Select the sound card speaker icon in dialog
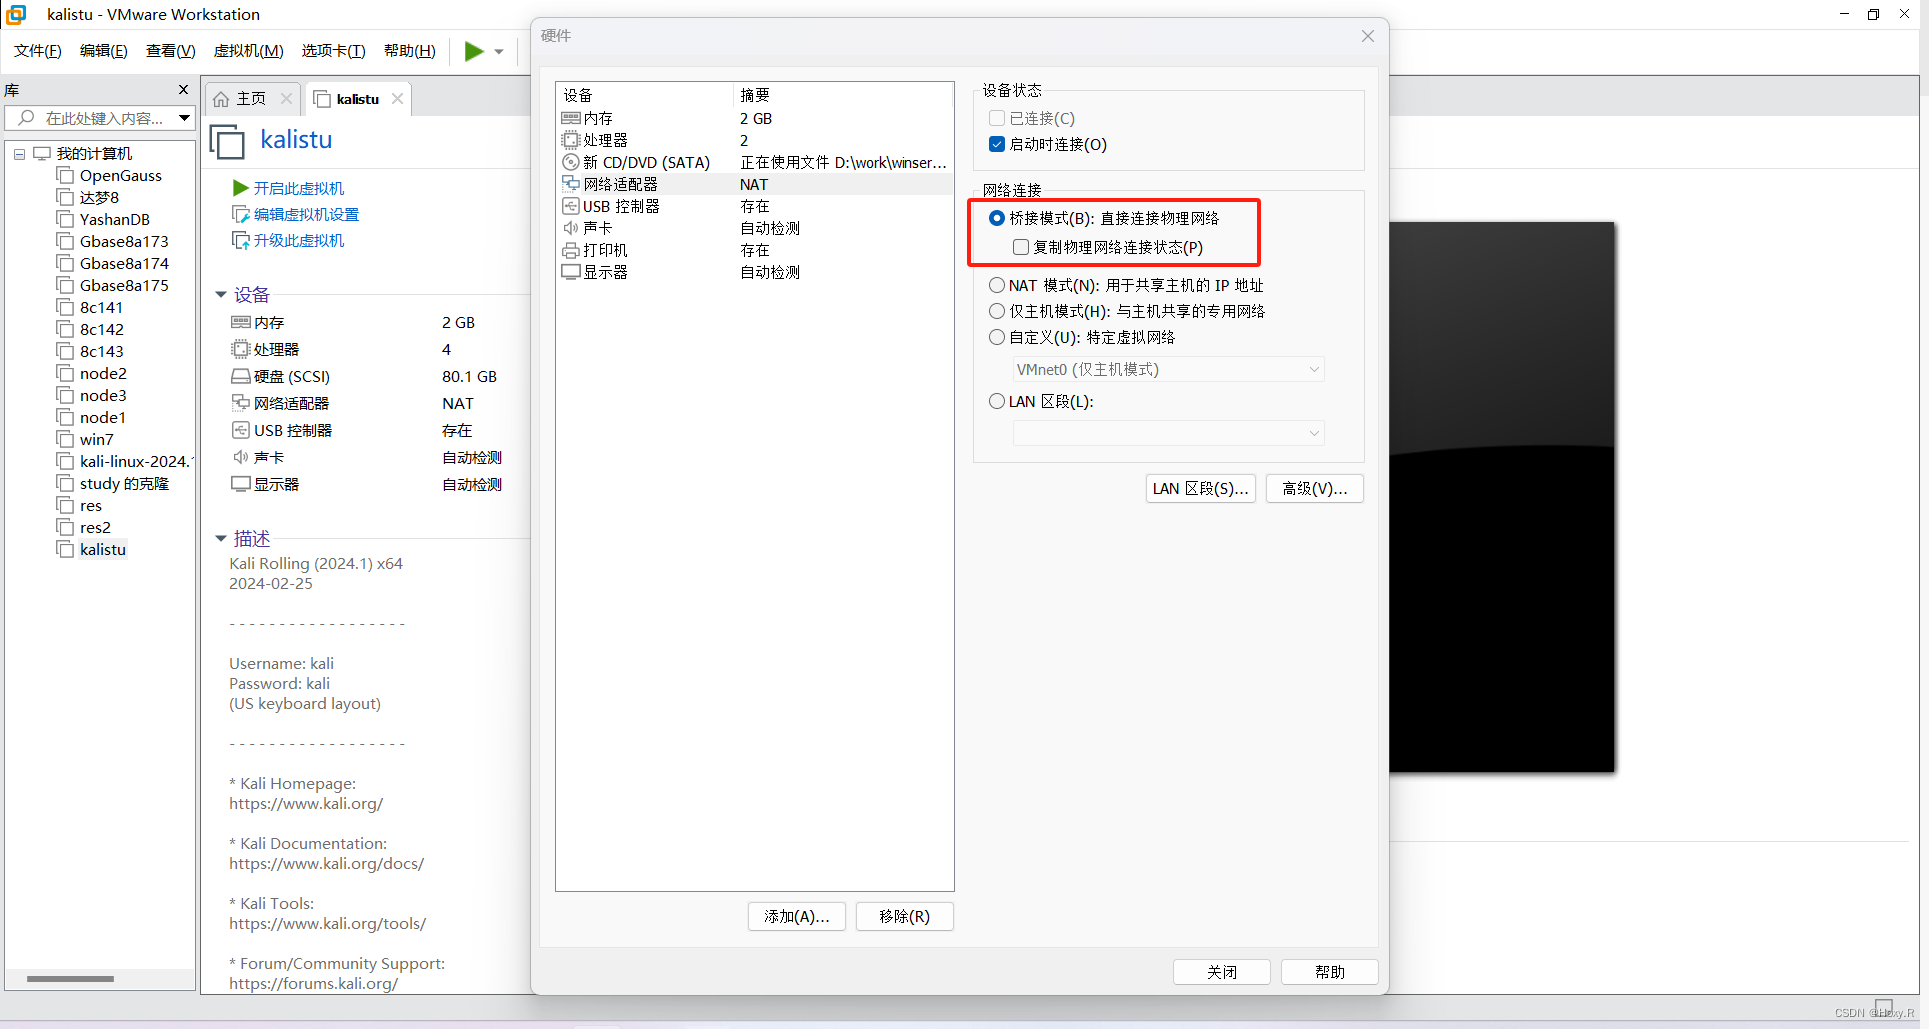1929x1029 pixels. (571, 228)
